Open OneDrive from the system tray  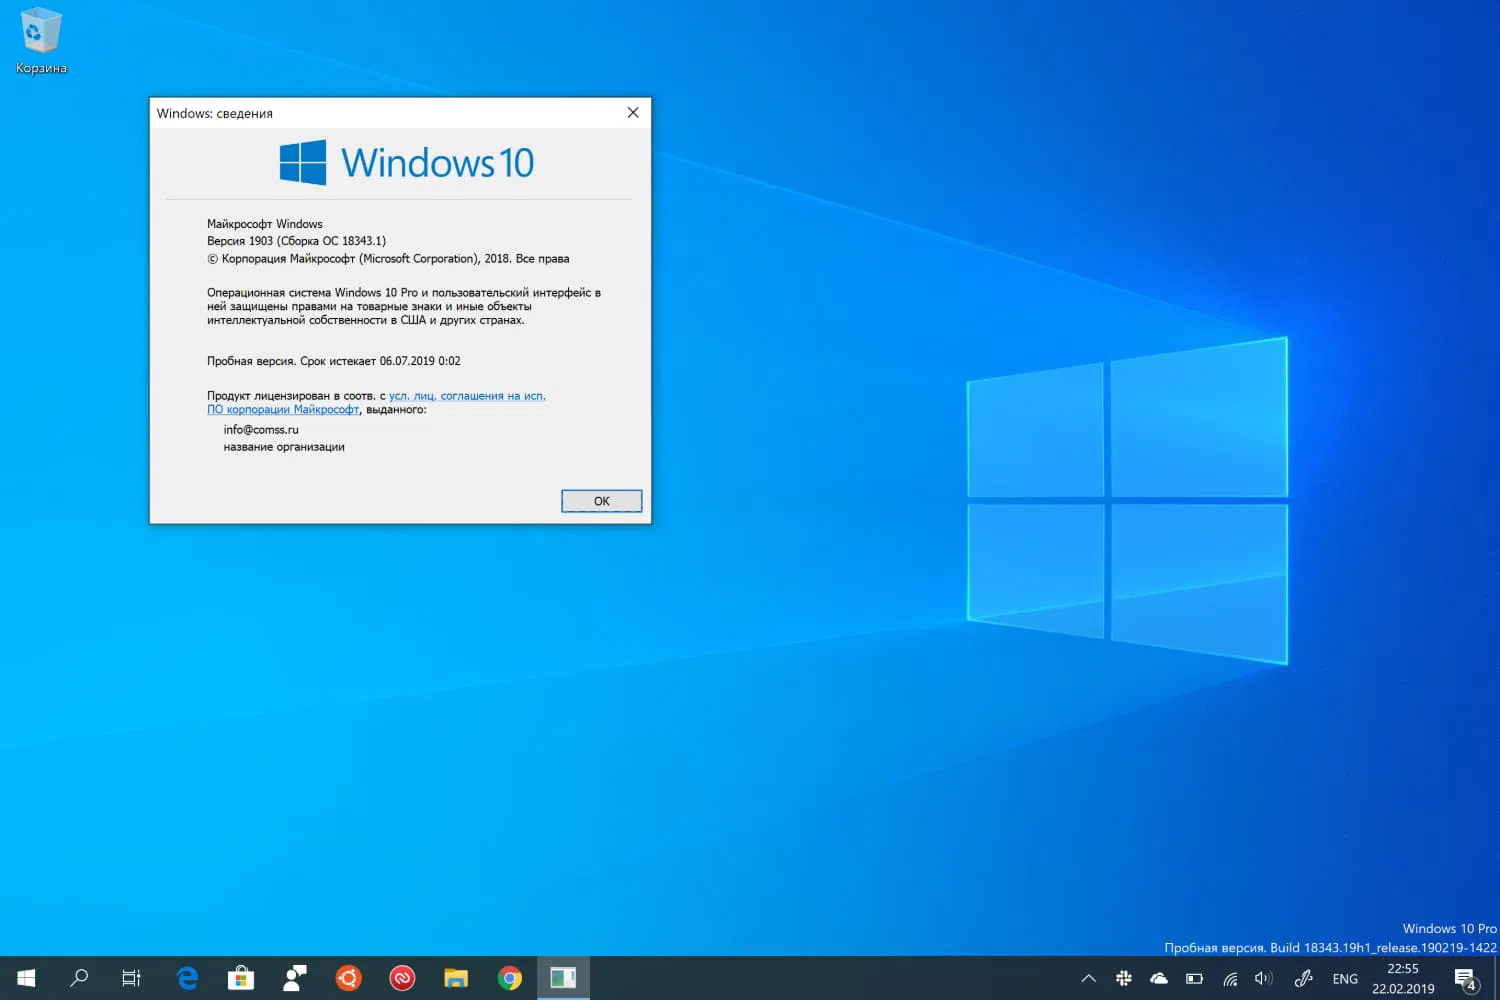[x=1159, y=978]
